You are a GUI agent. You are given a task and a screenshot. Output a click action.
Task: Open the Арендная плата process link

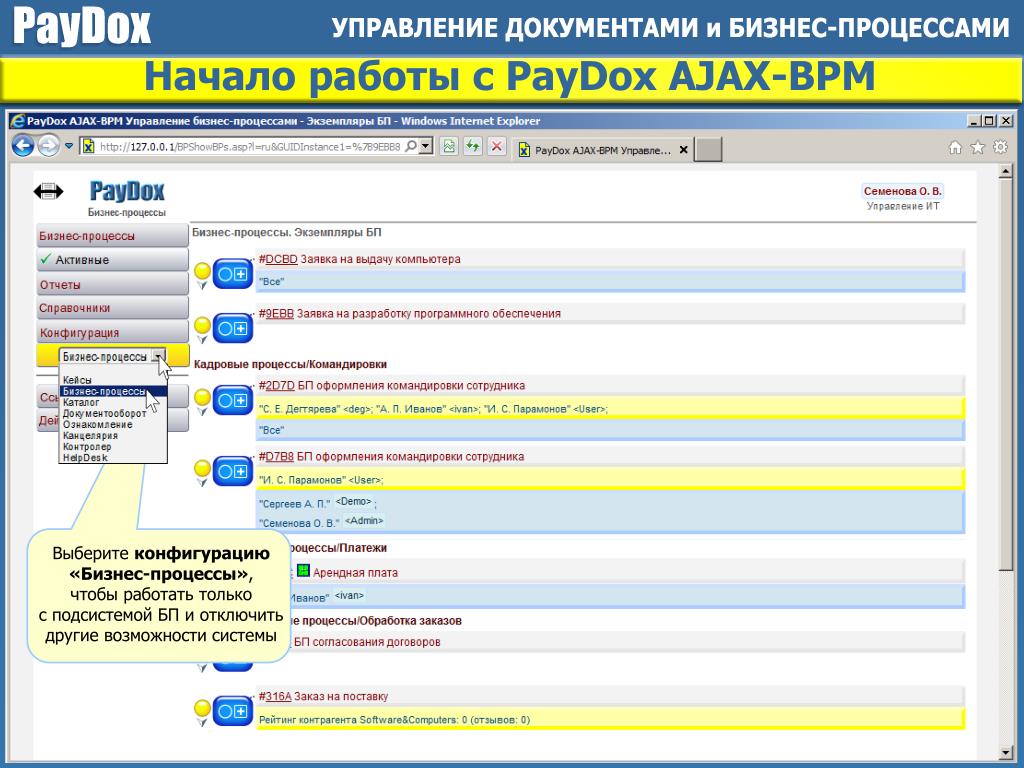tap(355, 573)
